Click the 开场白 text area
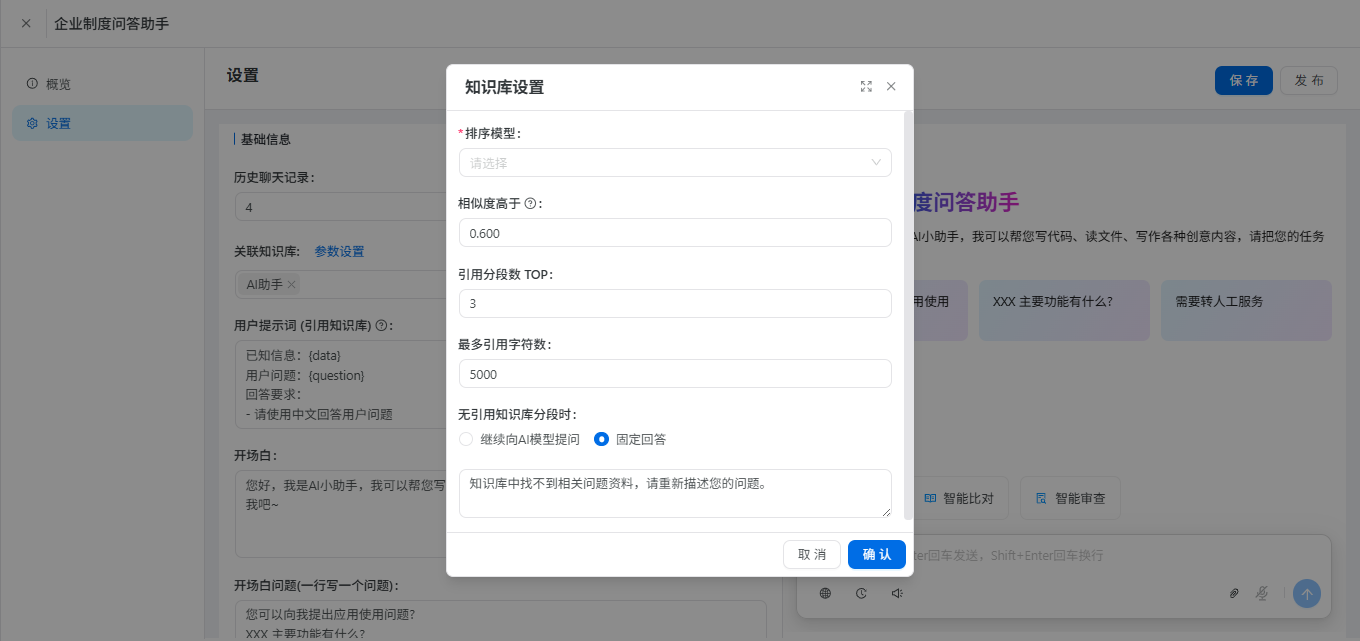Image resolution: width=1360 pixels, height=641 pixels. [x=340, y=514]
